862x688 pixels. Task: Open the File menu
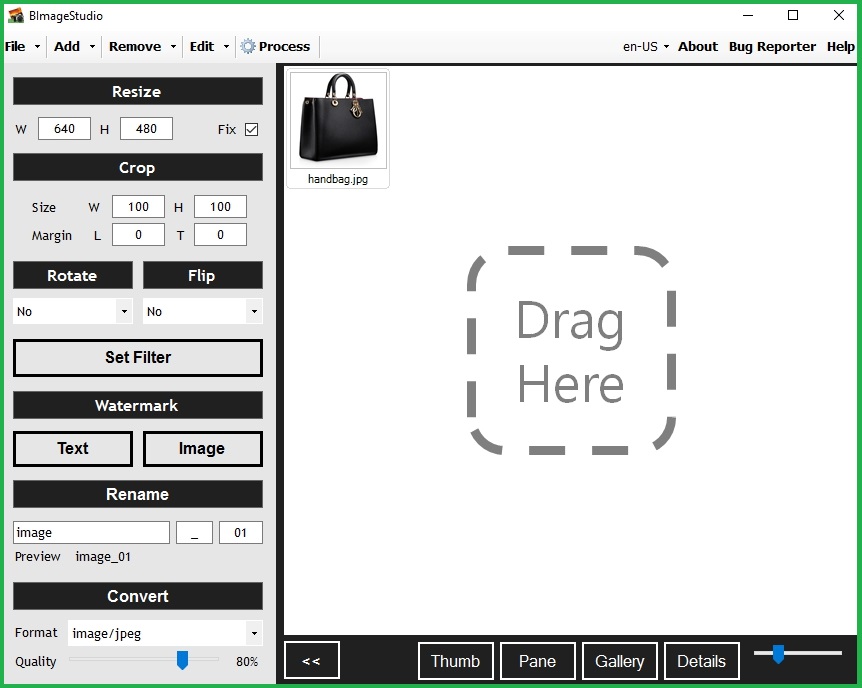click(x=15, y=46)
